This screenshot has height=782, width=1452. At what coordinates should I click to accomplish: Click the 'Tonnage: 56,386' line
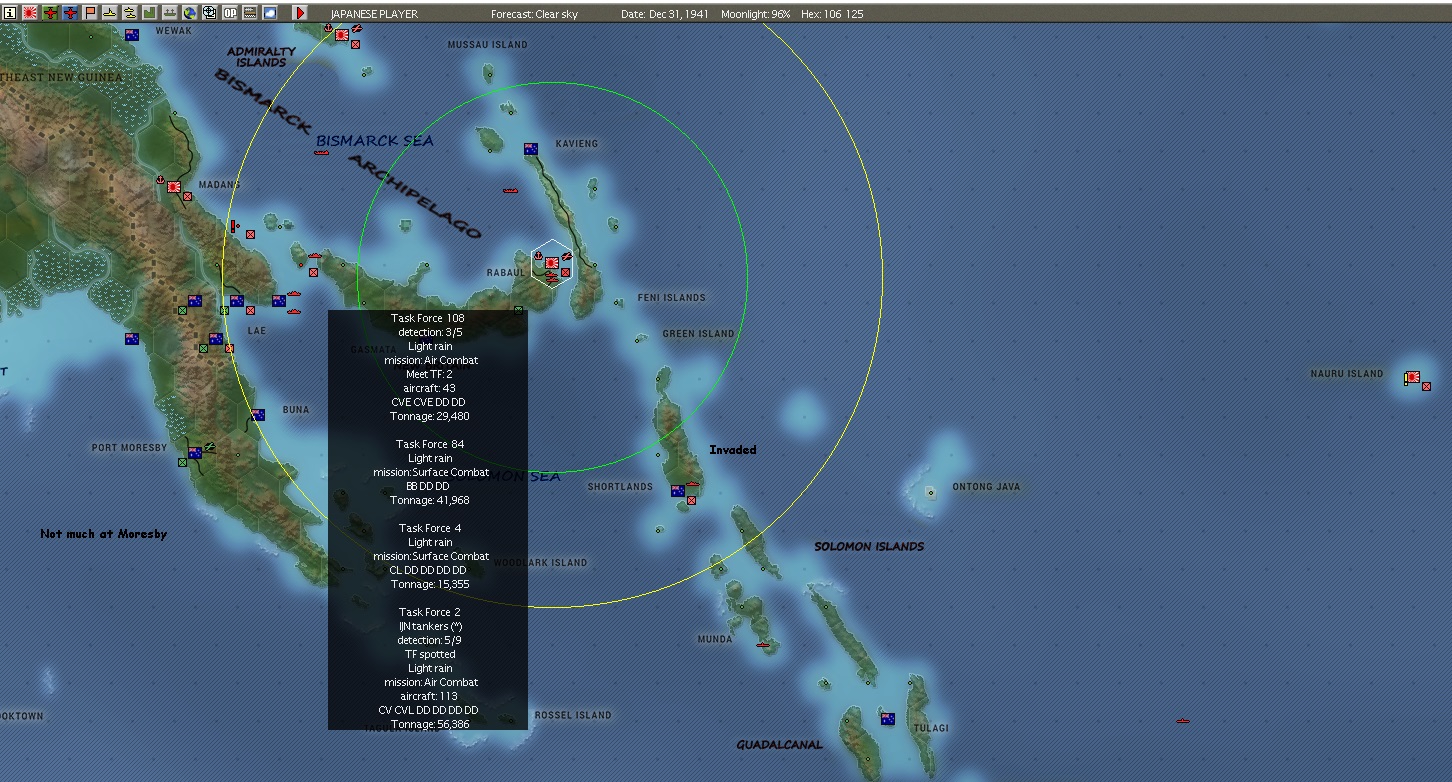click(430, 724)
